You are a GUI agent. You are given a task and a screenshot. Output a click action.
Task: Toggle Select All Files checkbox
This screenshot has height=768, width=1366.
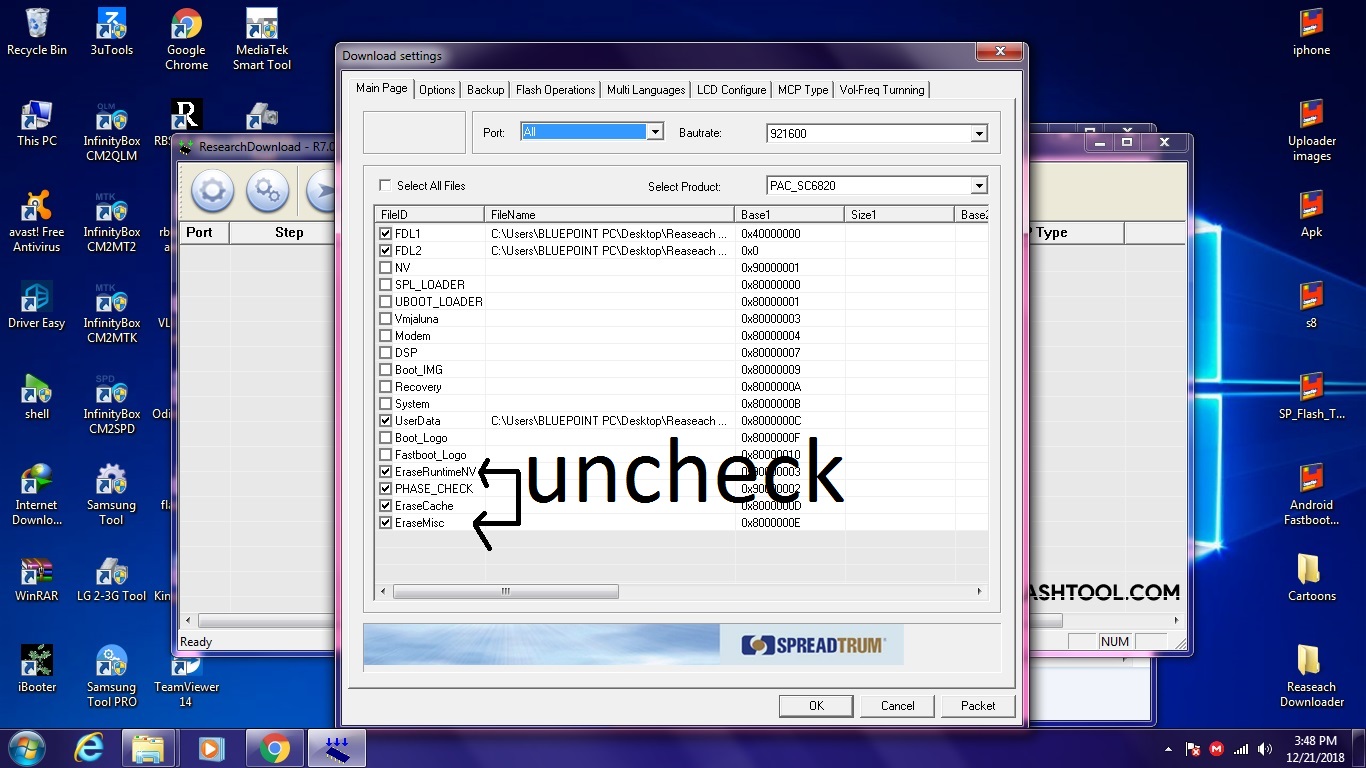pyautogui.click(x=385, y=185)
